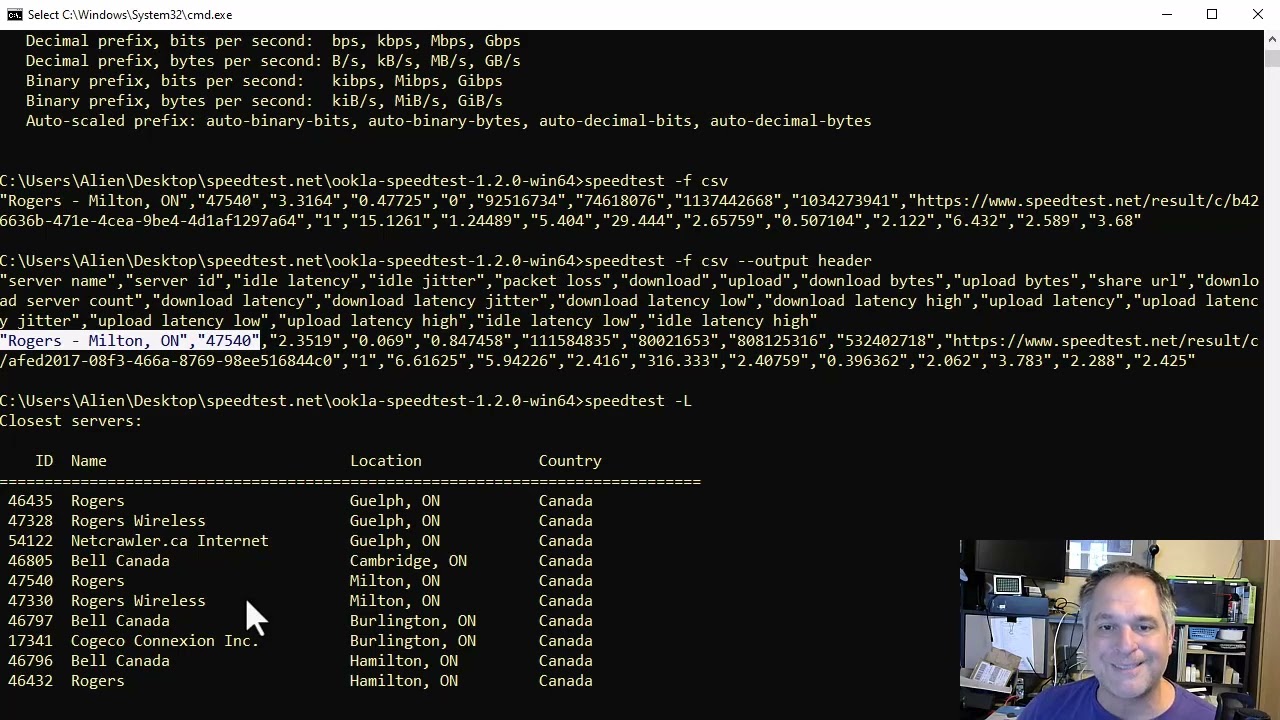Viewport: 1280px width, 720px height.
Task: Click the server ID 46796
Action: tap(30, 660)
